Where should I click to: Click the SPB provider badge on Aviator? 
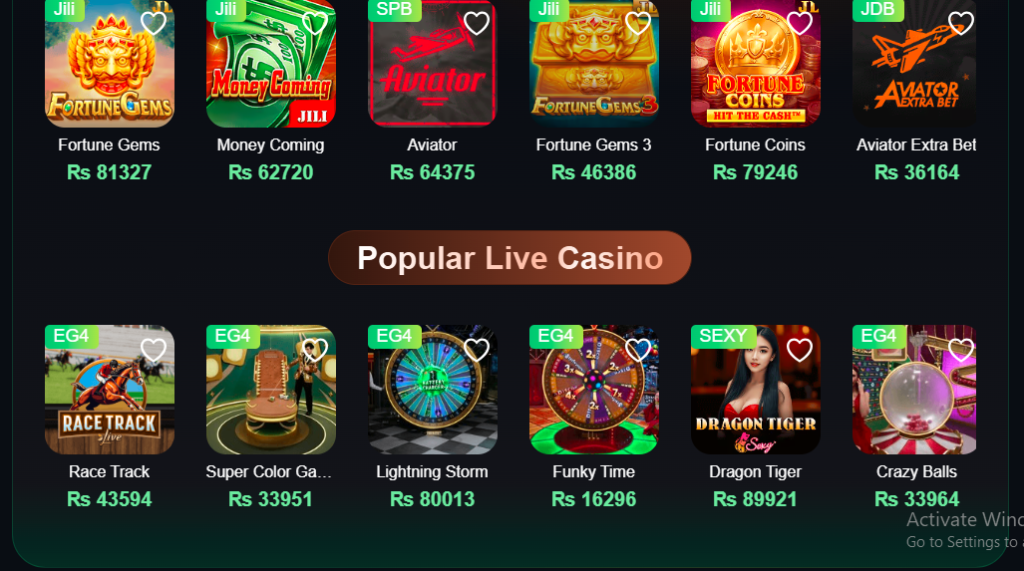pos(394,10)
